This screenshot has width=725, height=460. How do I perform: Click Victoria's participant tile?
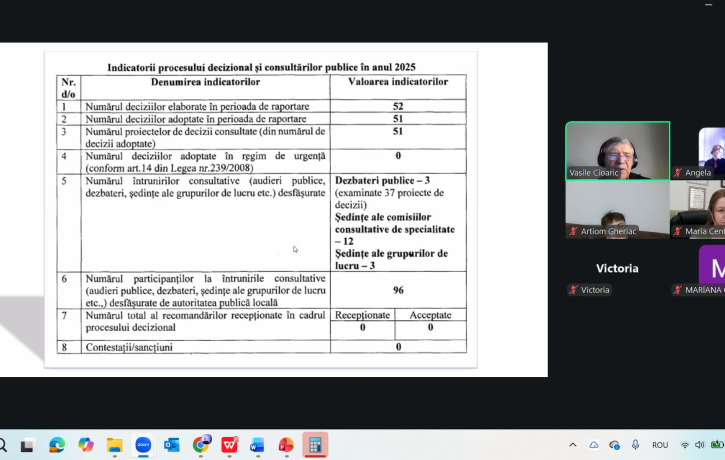pyautogui.click(x=617, y=269)
